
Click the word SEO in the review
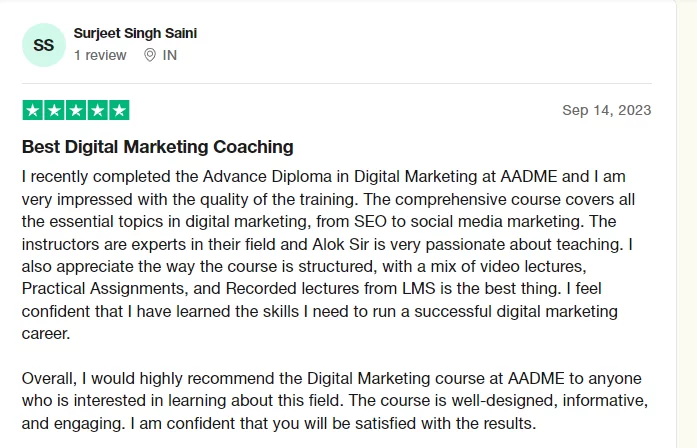pyautogui.click(x=370, y=221)
